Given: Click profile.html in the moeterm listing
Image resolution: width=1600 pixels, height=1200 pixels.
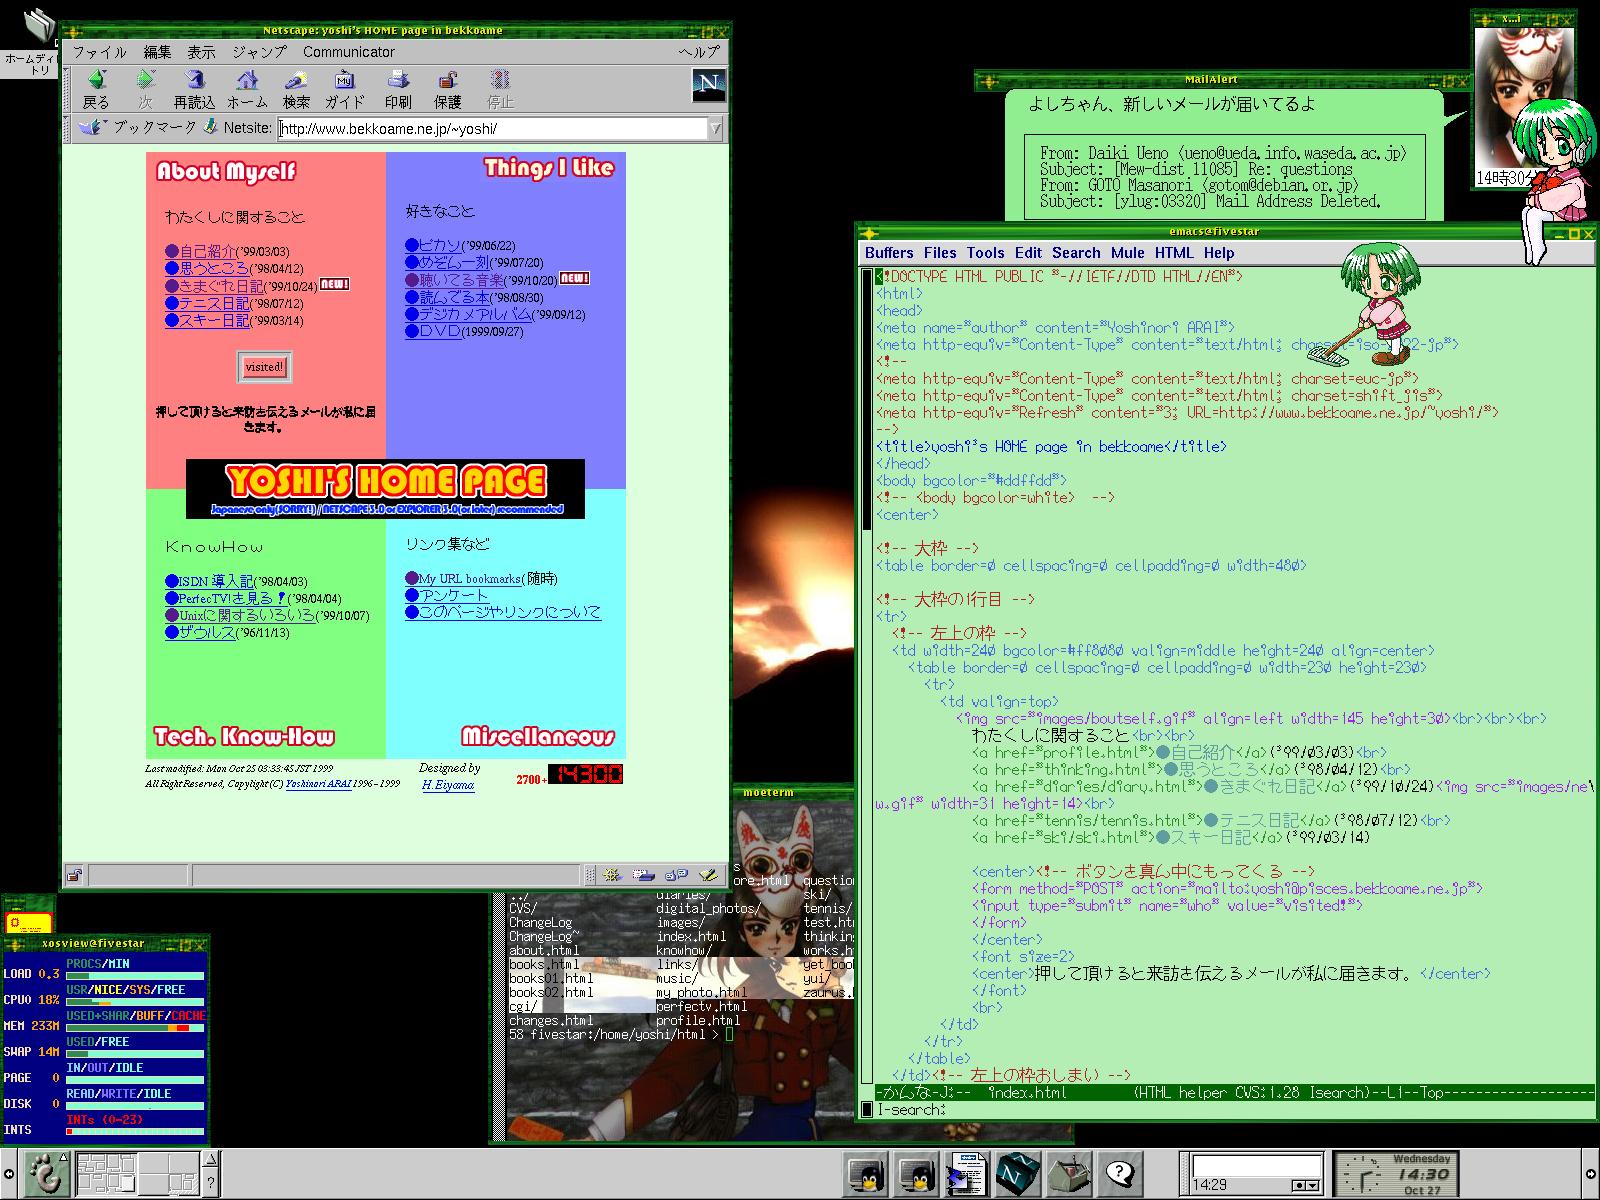Looking at the screenshot, I should coord(698,1021).
